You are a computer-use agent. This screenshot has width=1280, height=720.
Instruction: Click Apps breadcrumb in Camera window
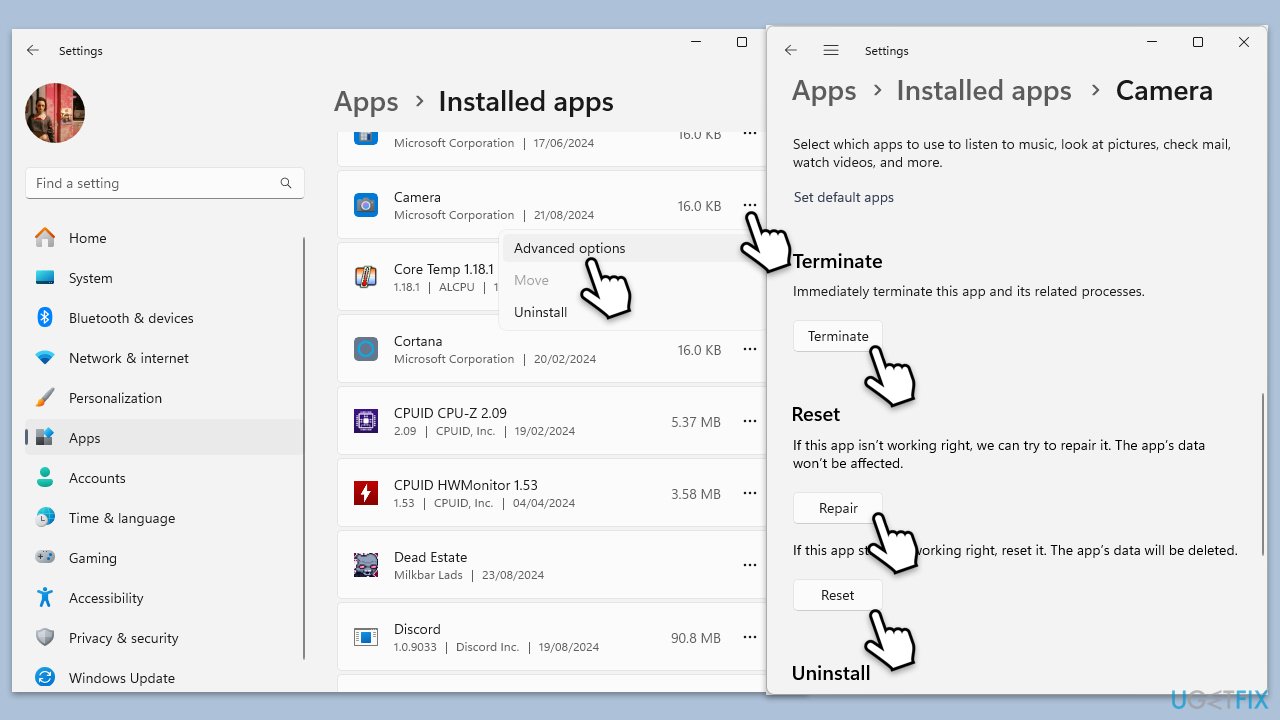coord(824,91)
